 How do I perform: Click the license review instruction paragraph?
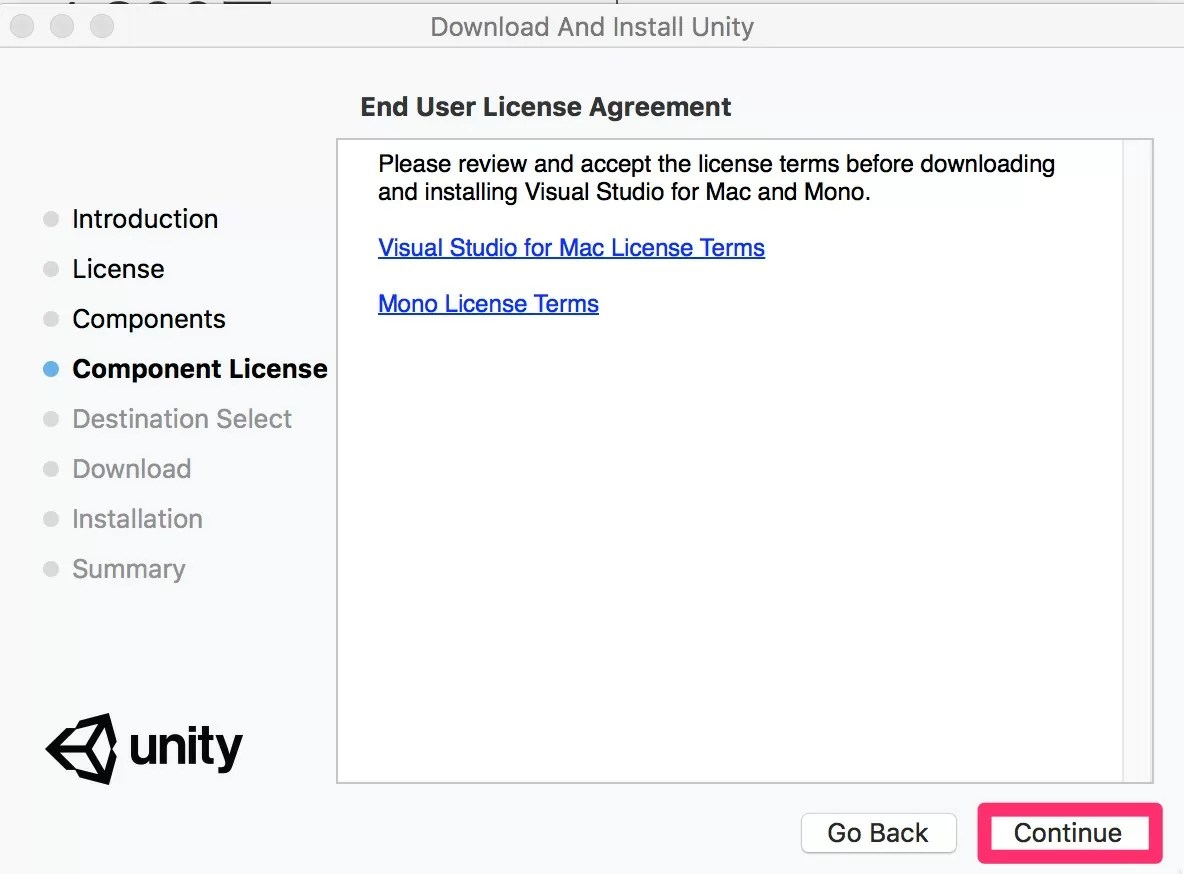pos(716,178)
